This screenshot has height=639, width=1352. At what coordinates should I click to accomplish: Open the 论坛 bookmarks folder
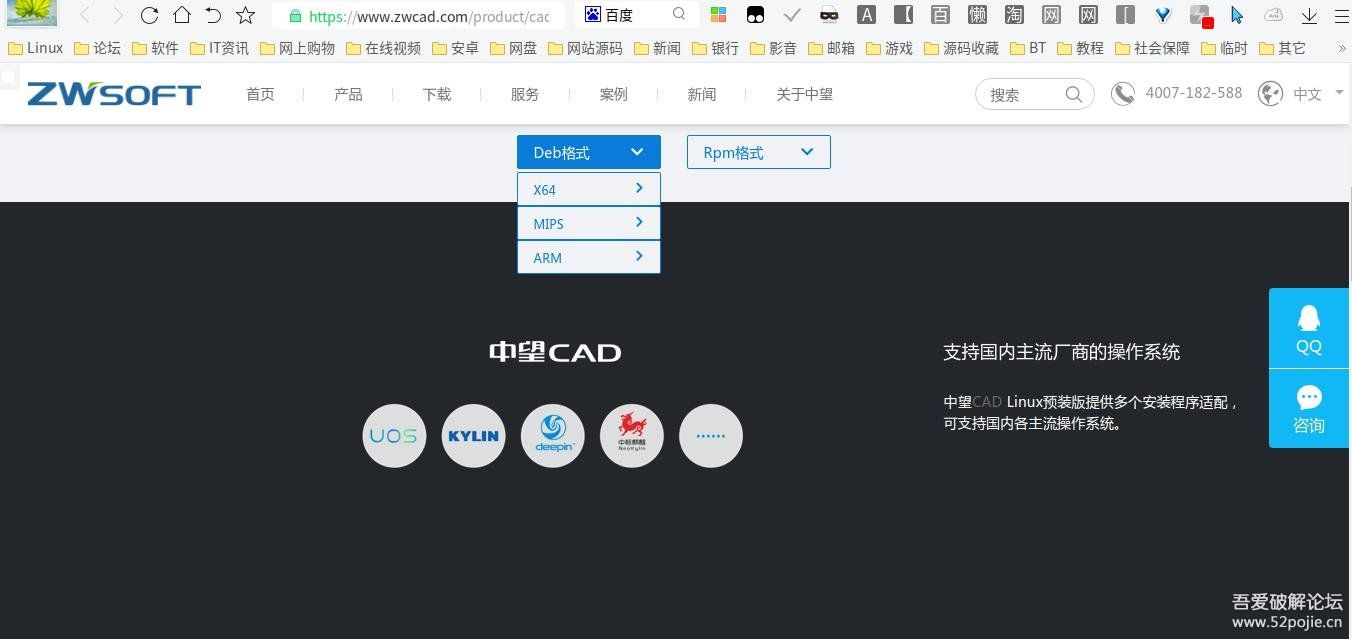click(x=97, y=48)
